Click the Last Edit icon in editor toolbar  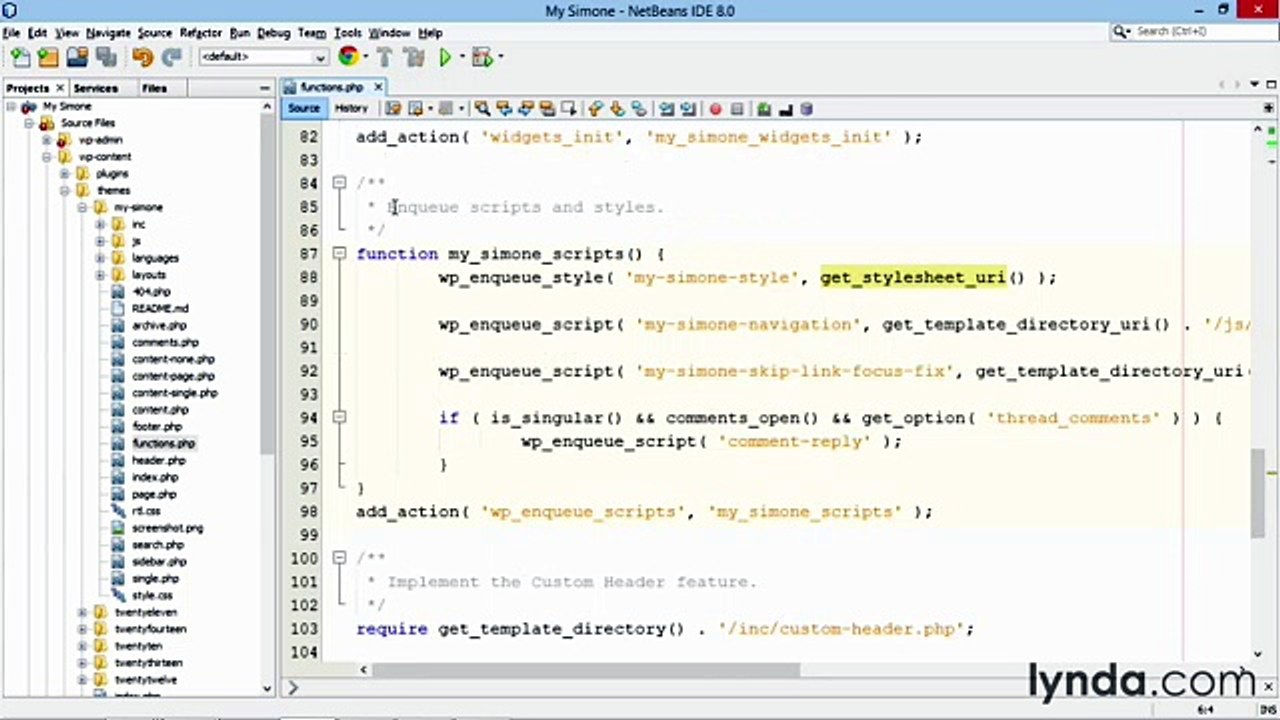pyautogui.click(x=393, y=109)
